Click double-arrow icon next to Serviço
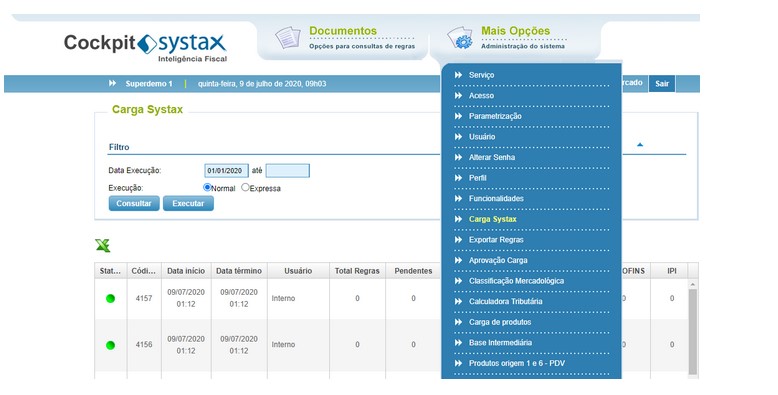 click(458, 75)
